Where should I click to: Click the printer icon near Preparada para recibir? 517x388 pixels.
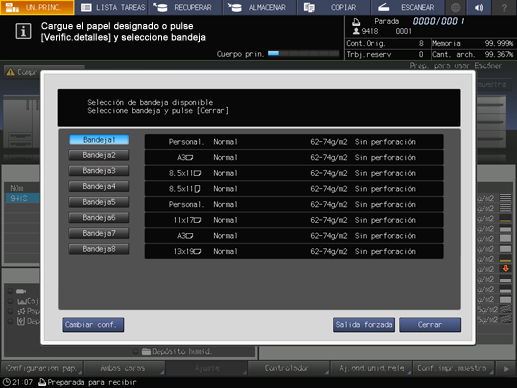click(42, 382)
